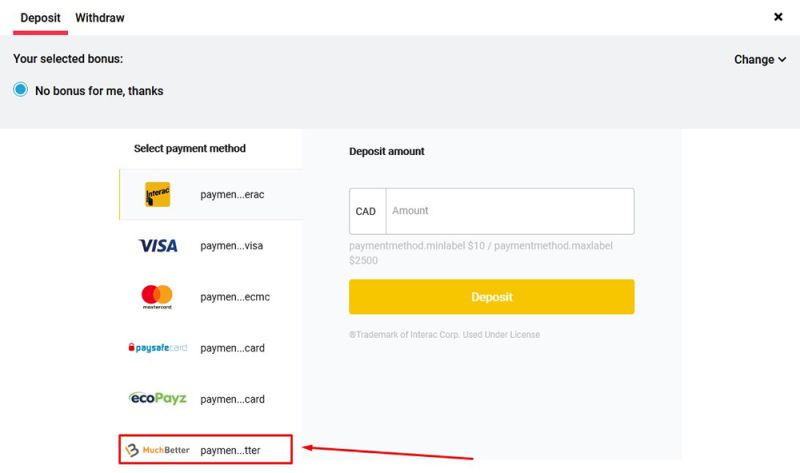Focus the Amount input field
This screenshot has width=800, height=473.
(509, 211)
